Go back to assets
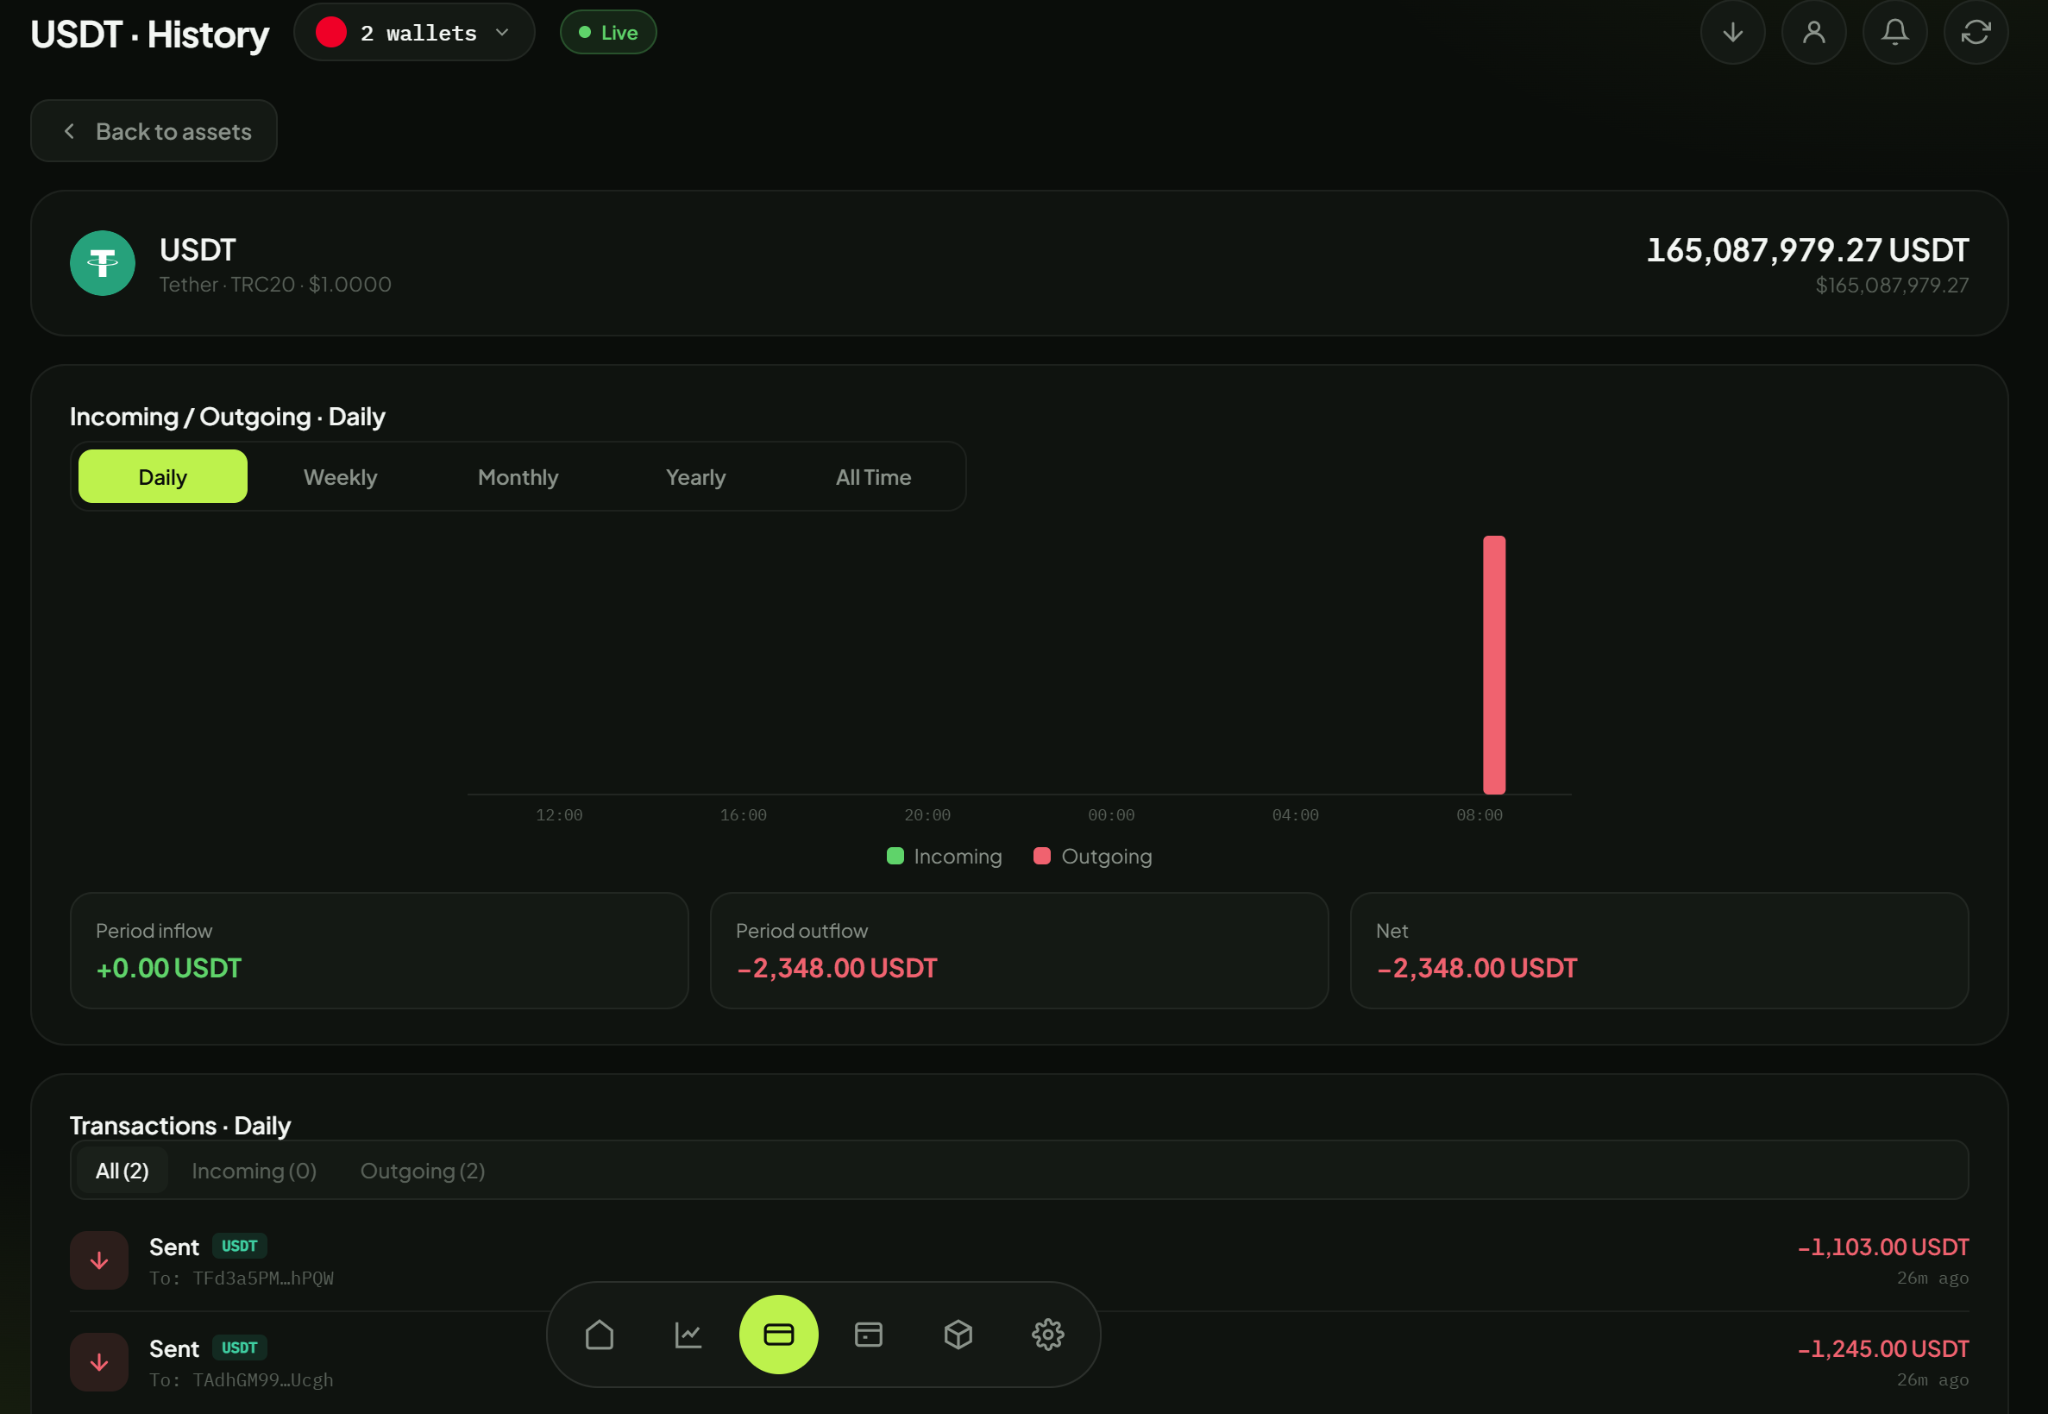The height and width of the screenshot is (1414, 2048). tap(154, 131)
